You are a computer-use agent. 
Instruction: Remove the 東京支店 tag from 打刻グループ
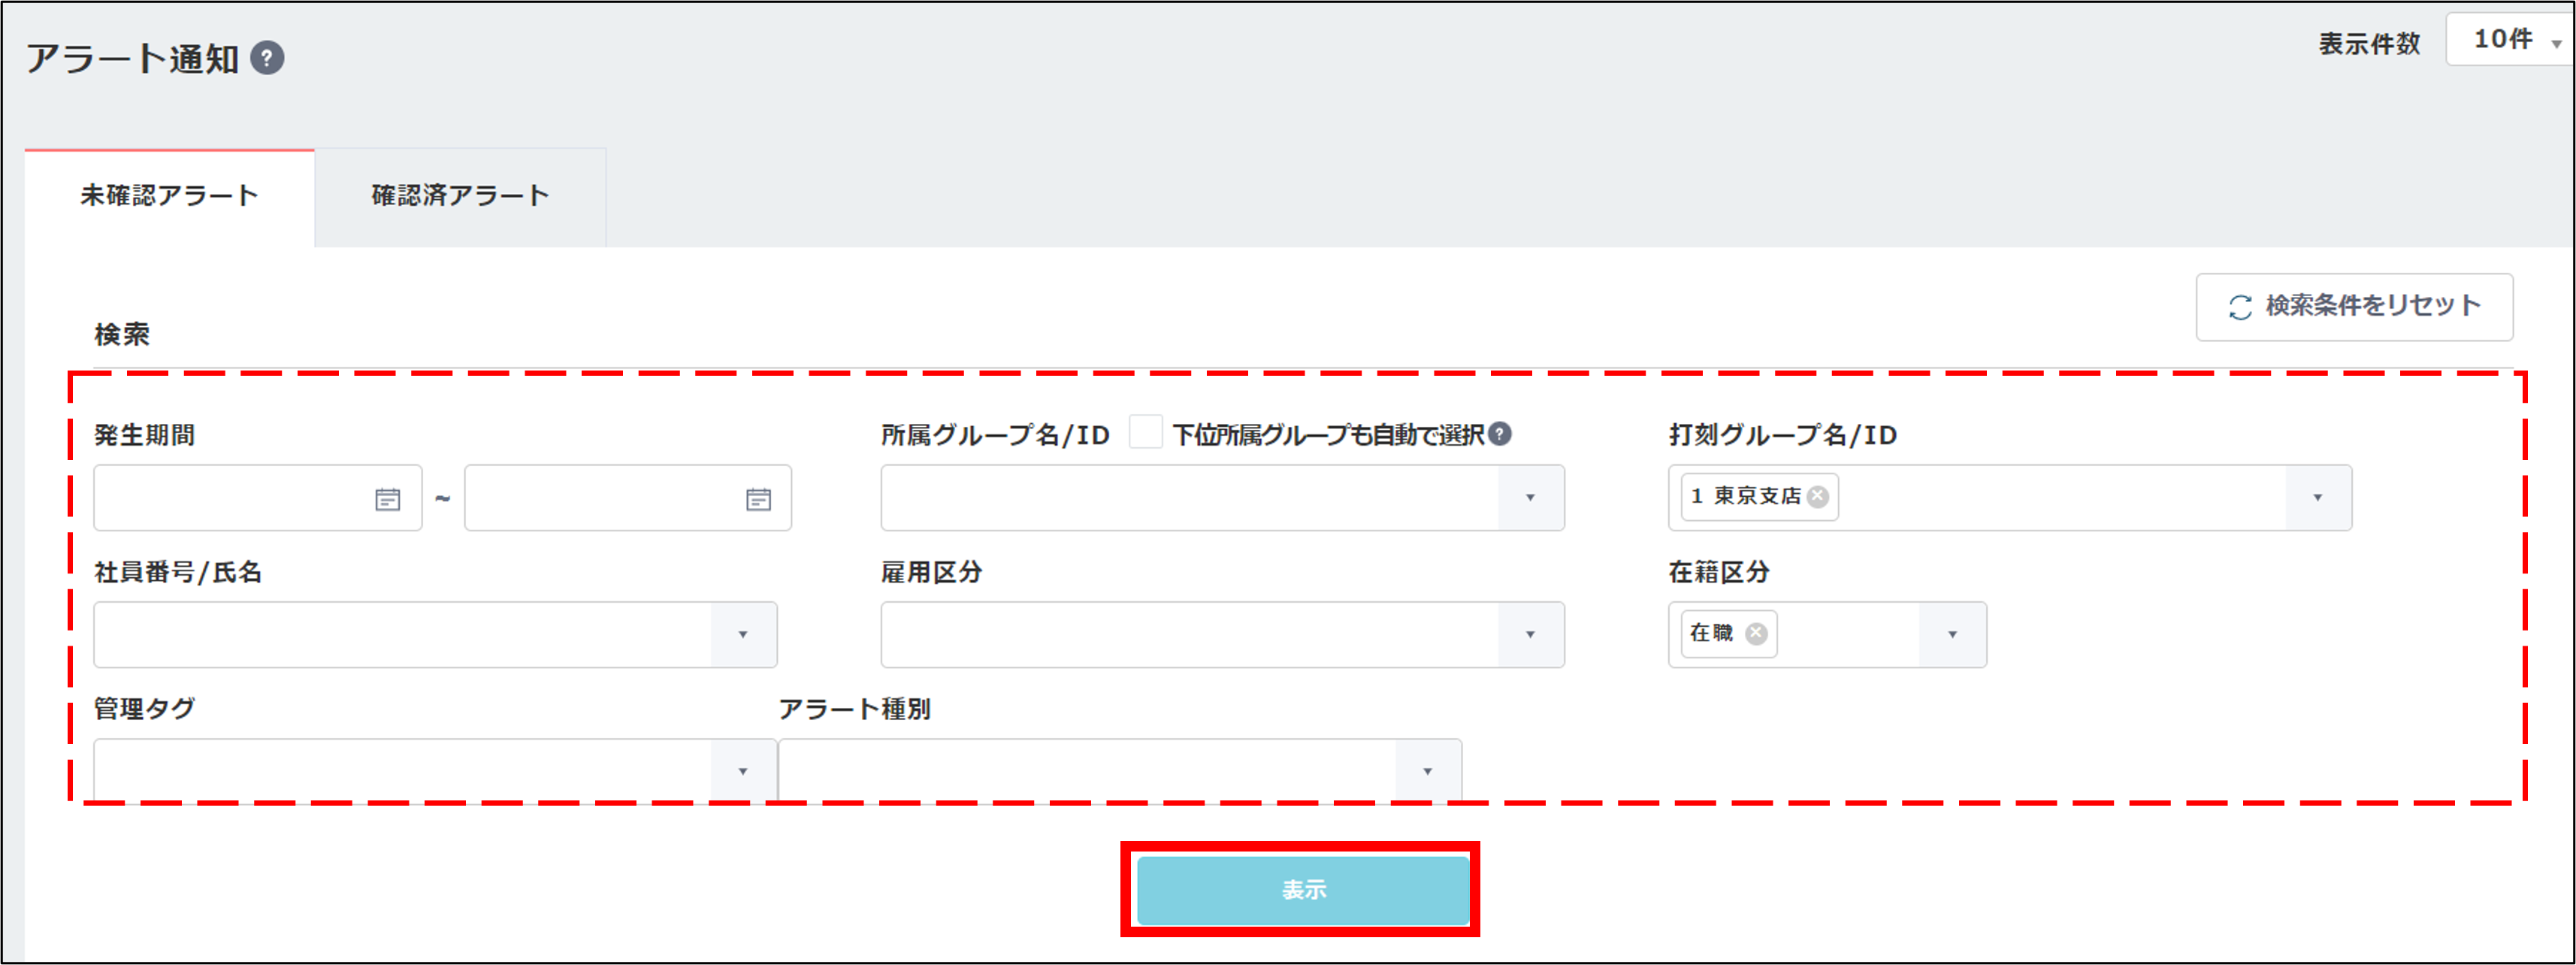pyautogui.click(x=1818, y=496)
